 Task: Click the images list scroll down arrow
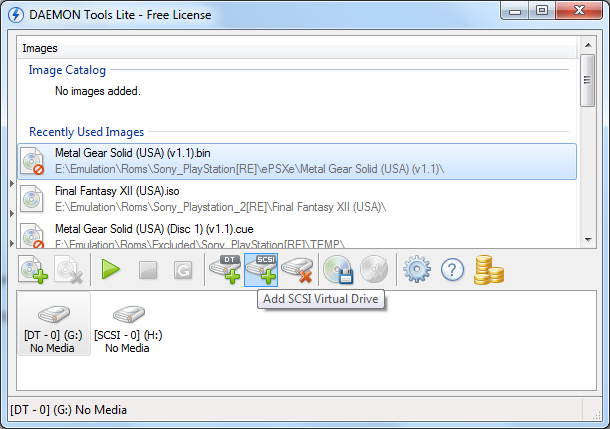(588, 240)
